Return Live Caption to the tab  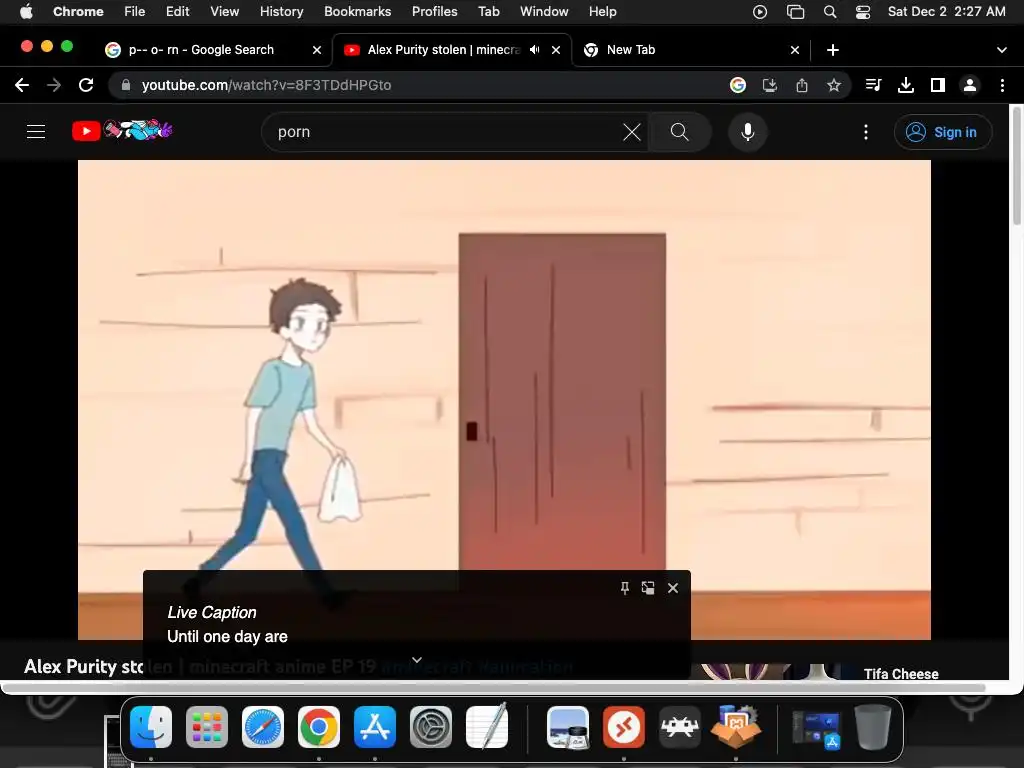point(648,588)
